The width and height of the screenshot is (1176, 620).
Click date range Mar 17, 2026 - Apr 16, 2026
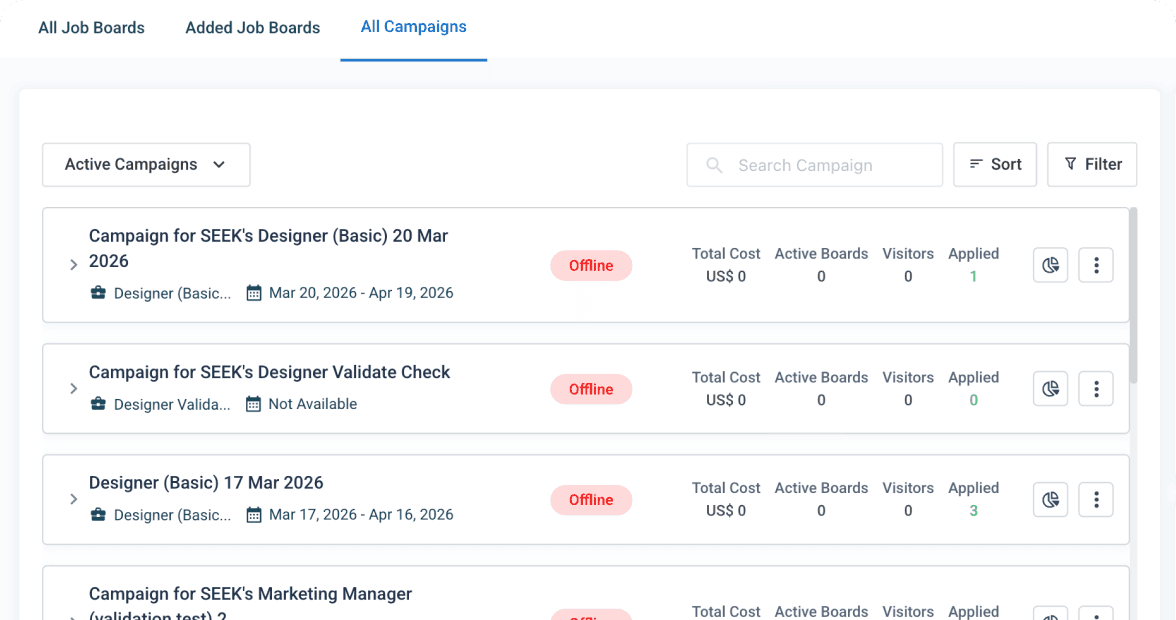point(361,515)
